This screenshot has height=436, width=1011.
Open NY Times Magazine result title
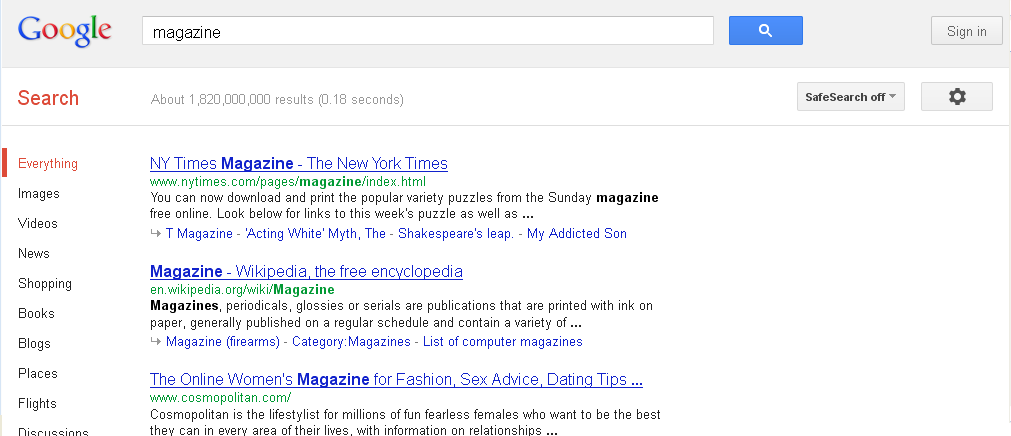click(299, 163)
